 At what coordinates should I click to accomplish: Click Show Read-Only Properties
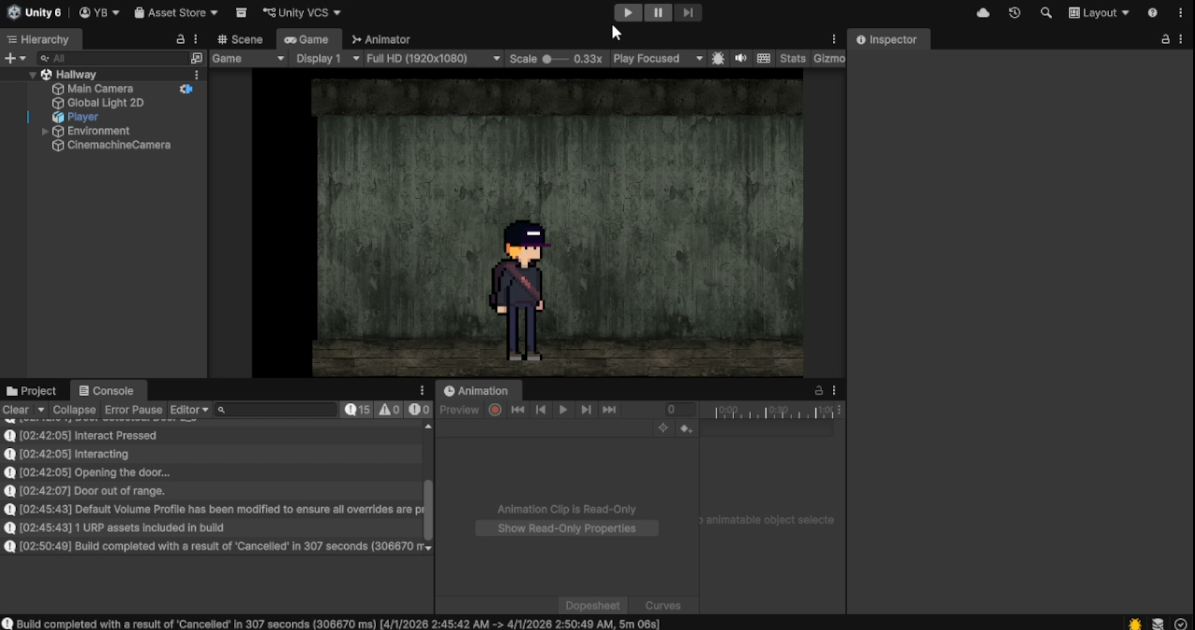(x=566, y=528)
